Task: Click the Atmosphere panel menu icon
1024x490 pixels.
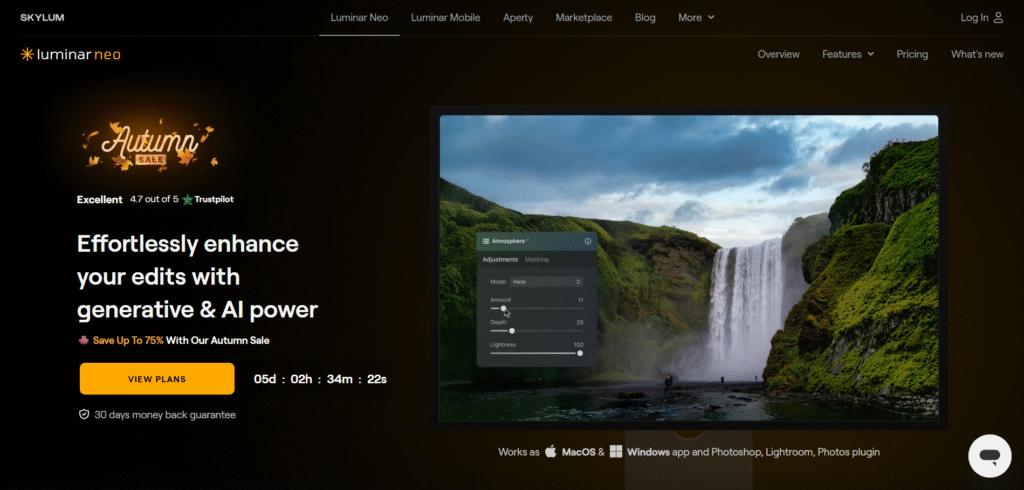Action: tap(486, 241)
